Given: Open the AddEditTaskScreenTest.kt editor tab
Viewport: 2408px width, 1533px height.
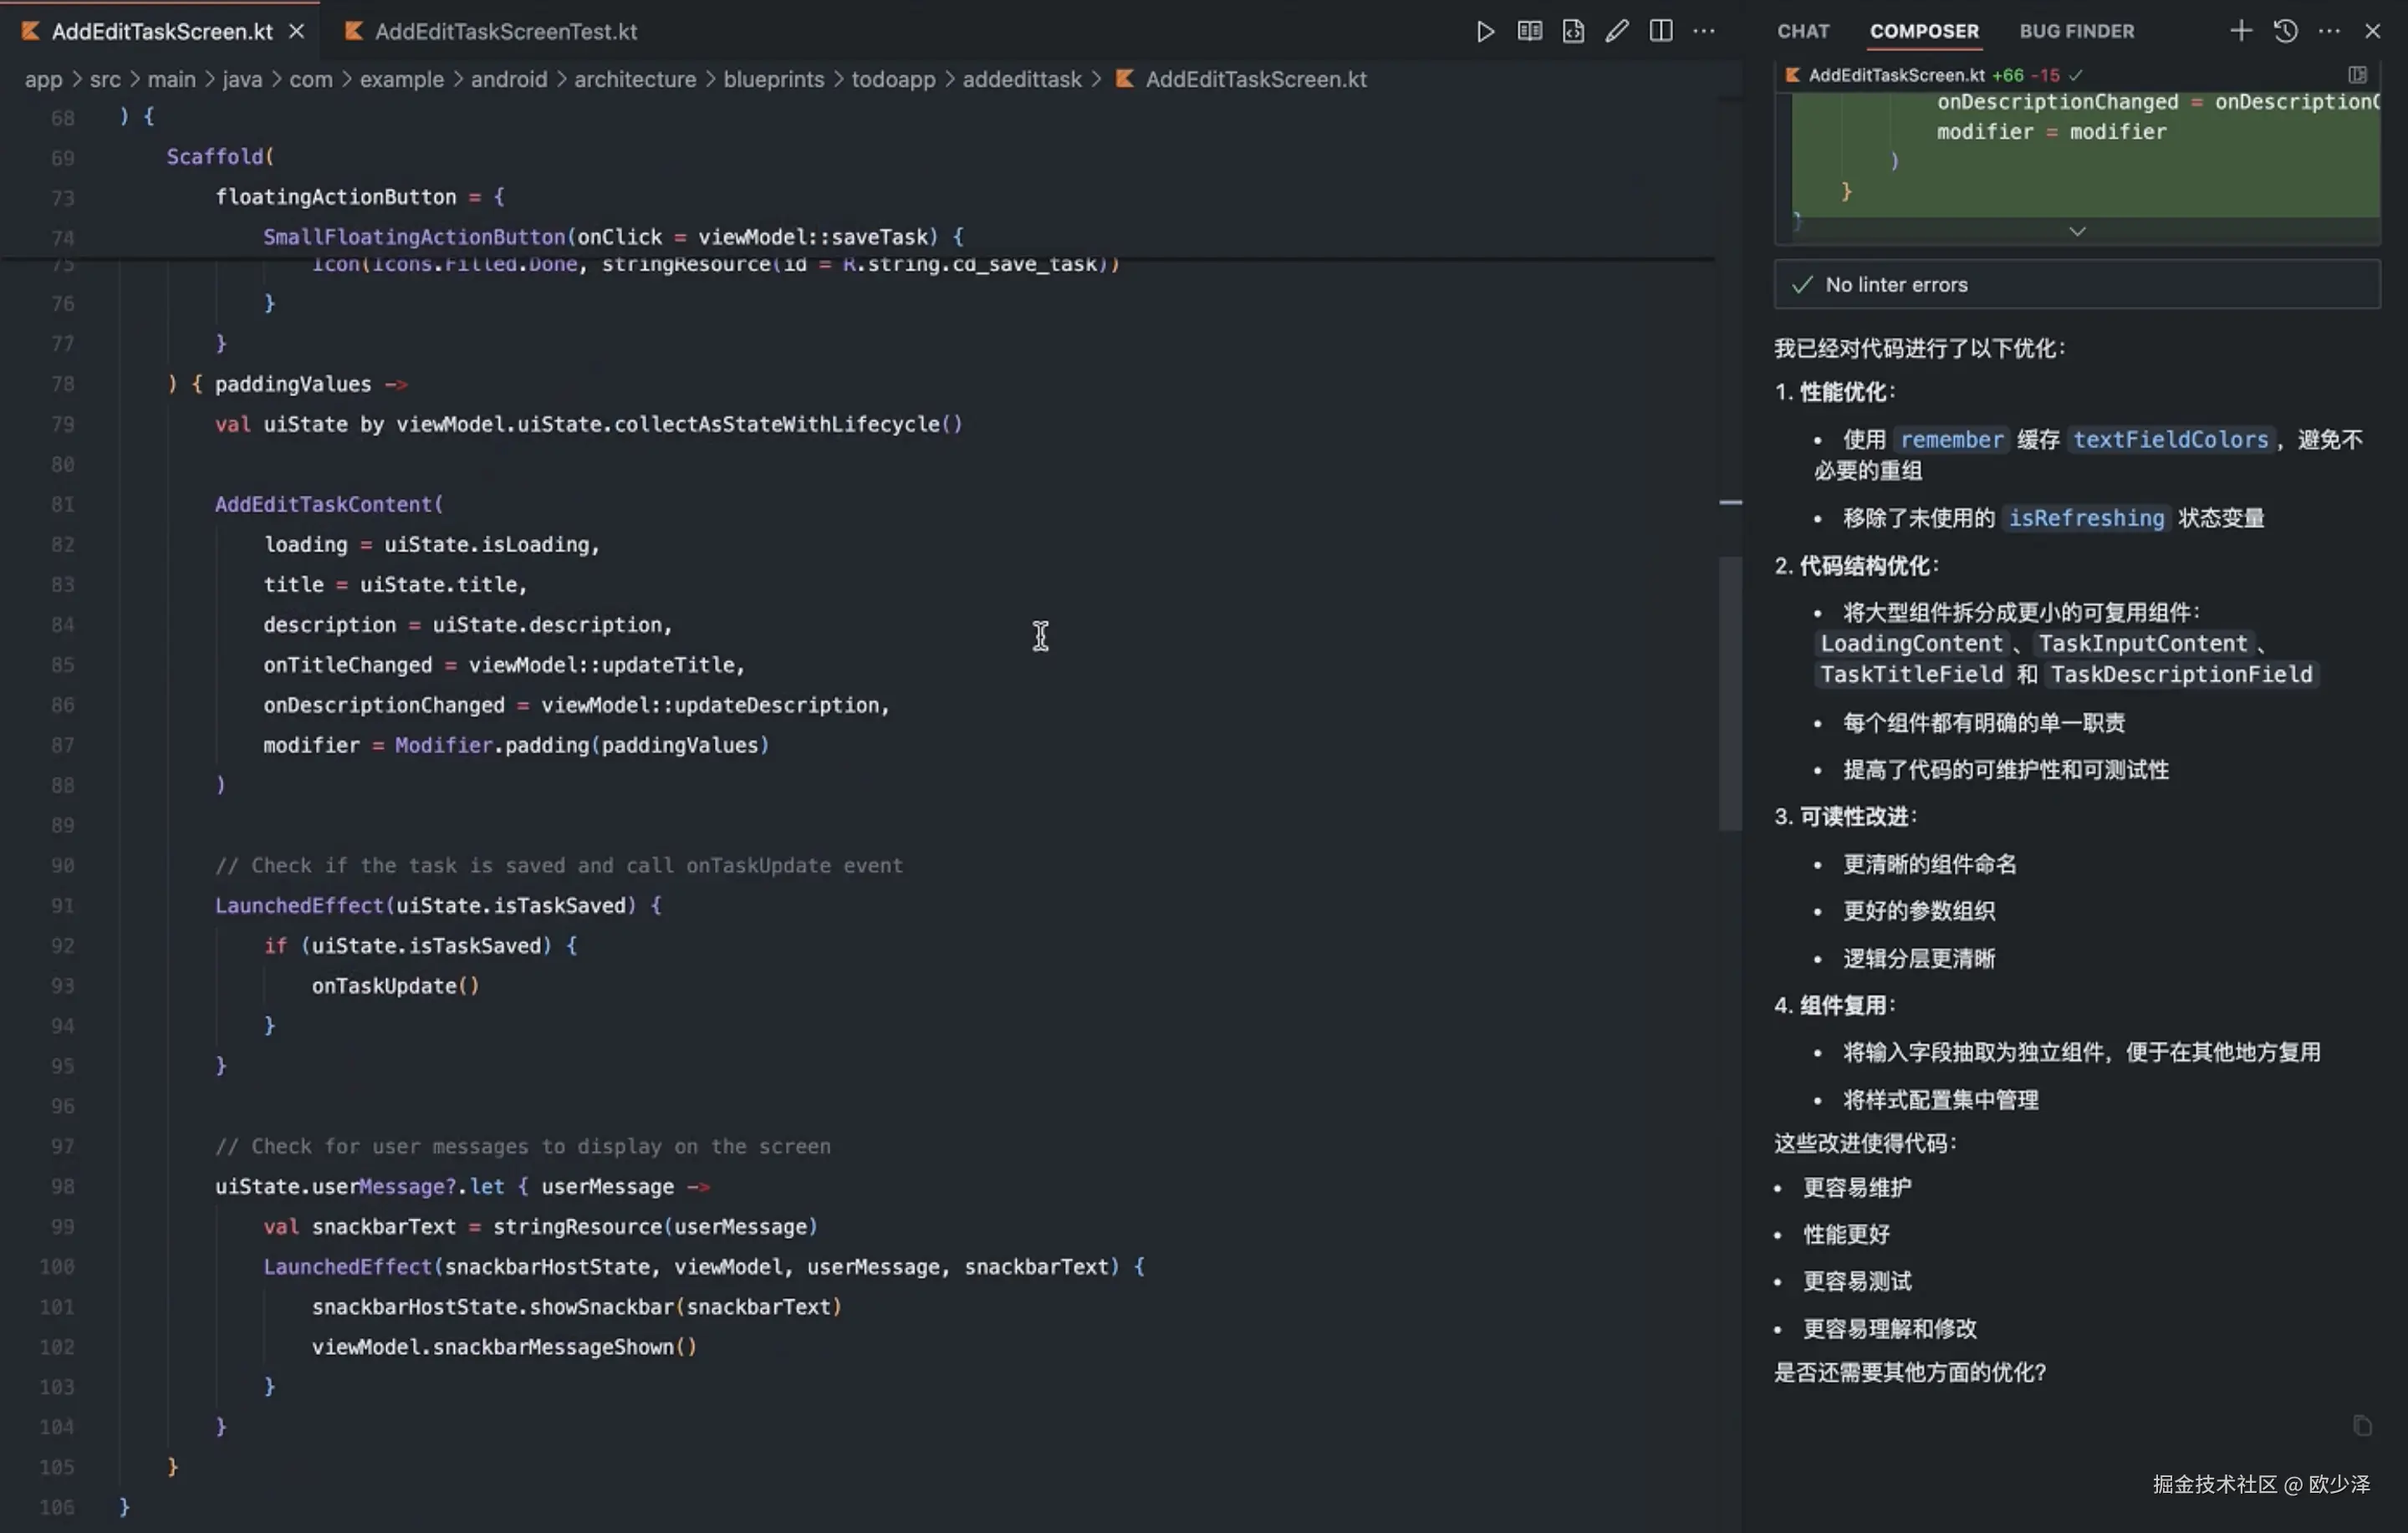Looking at the screenshot, I should [x=505, y=31].
